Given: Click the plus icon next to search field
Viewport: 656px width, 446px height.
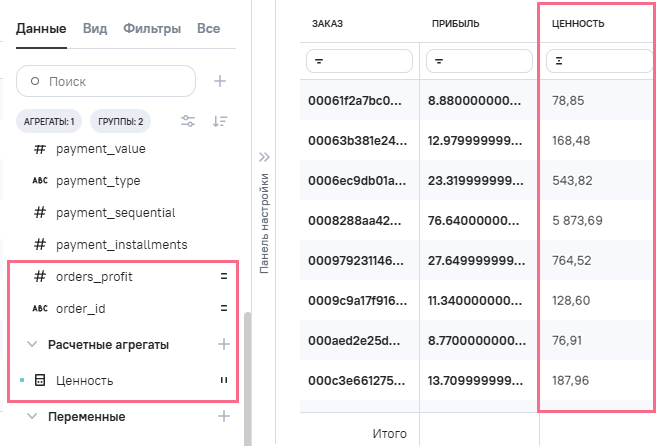Looking at the screenshot, I should (x=220, y=81).
